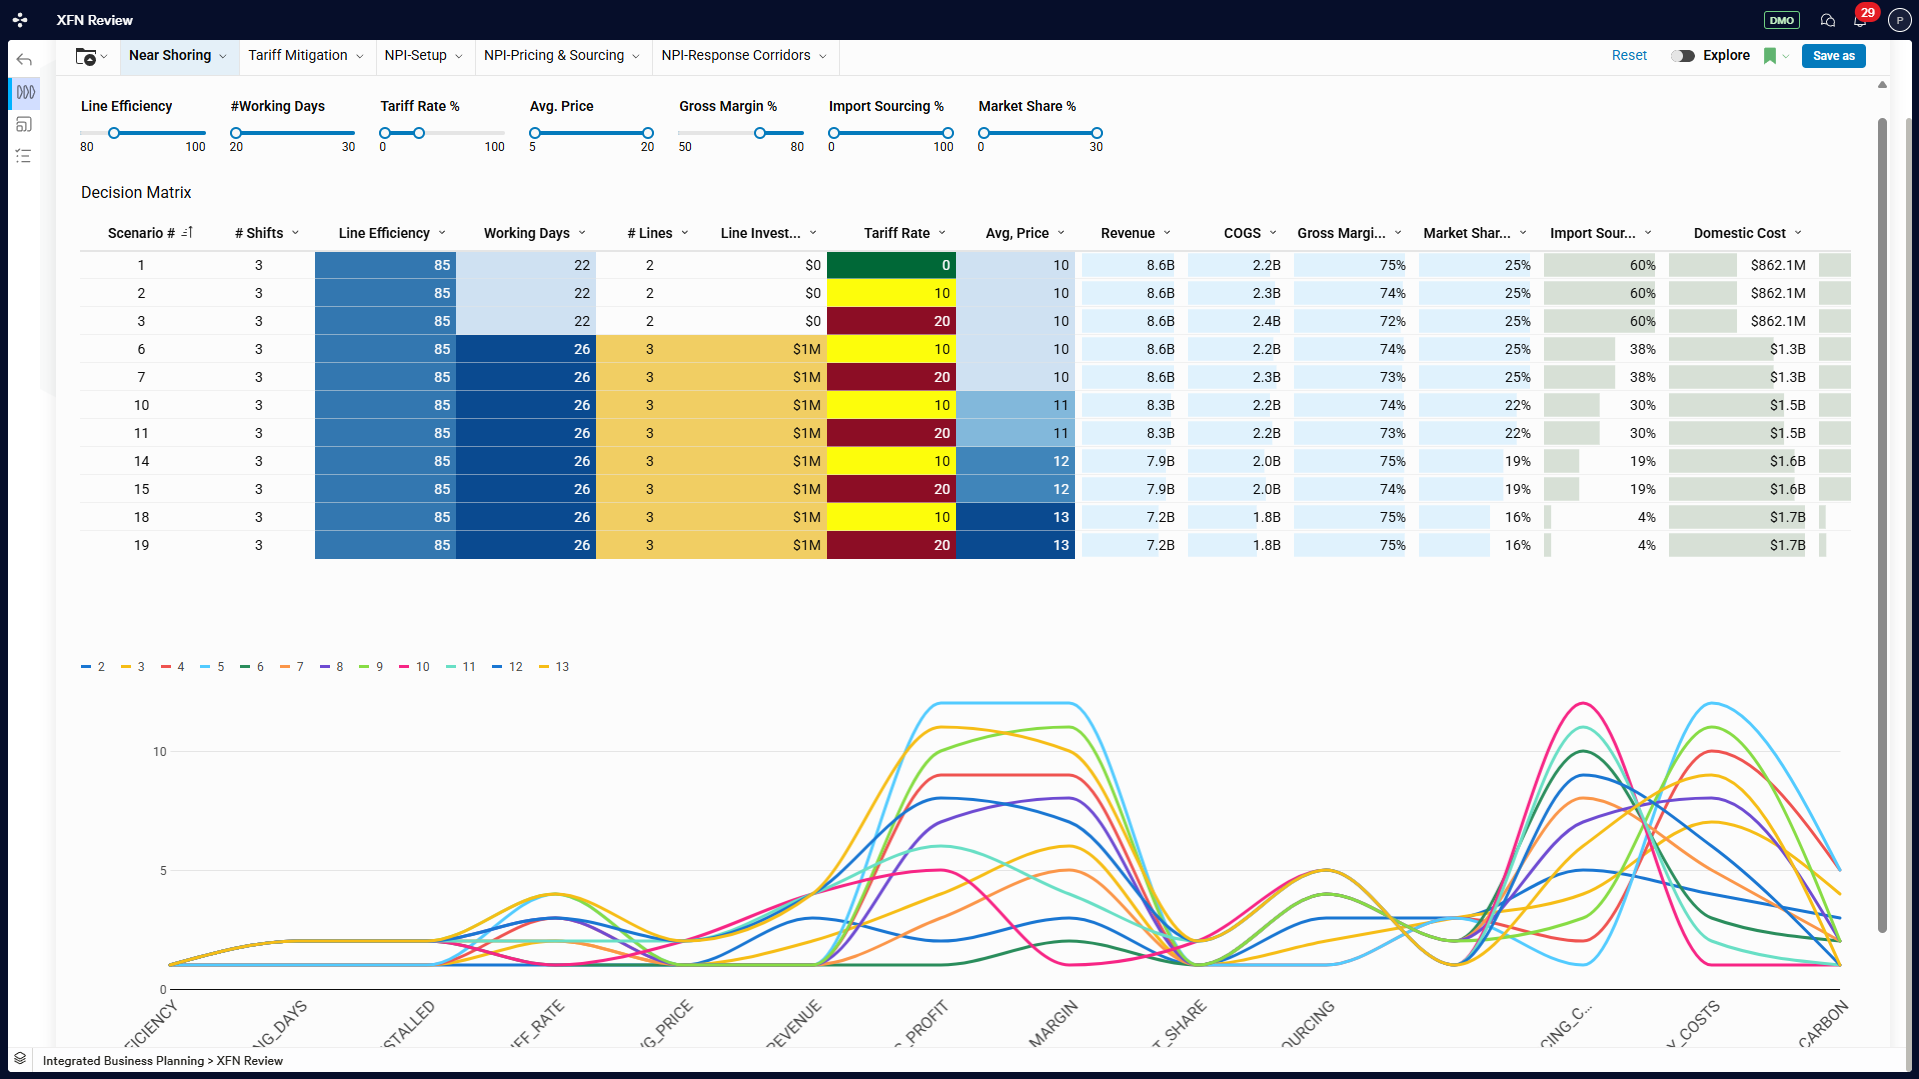Switch to the Near Shoring tab
Screen dimensions: 1919x1079
(178, 56)
